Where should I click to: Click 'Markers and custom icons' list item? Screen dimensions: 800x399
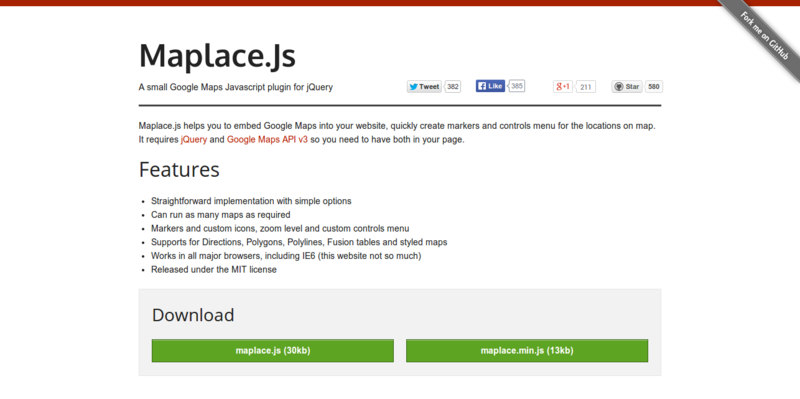[x=280, y=229]
